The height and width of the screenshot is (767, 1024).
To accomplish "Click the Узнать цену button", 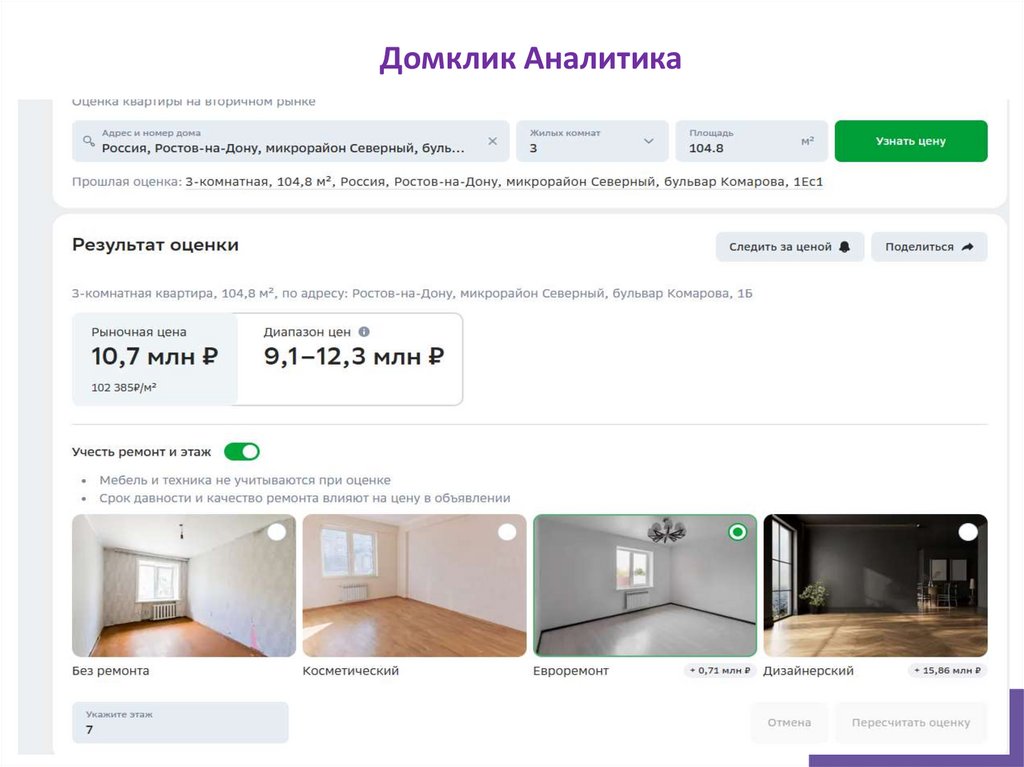I will coord(911,141).
